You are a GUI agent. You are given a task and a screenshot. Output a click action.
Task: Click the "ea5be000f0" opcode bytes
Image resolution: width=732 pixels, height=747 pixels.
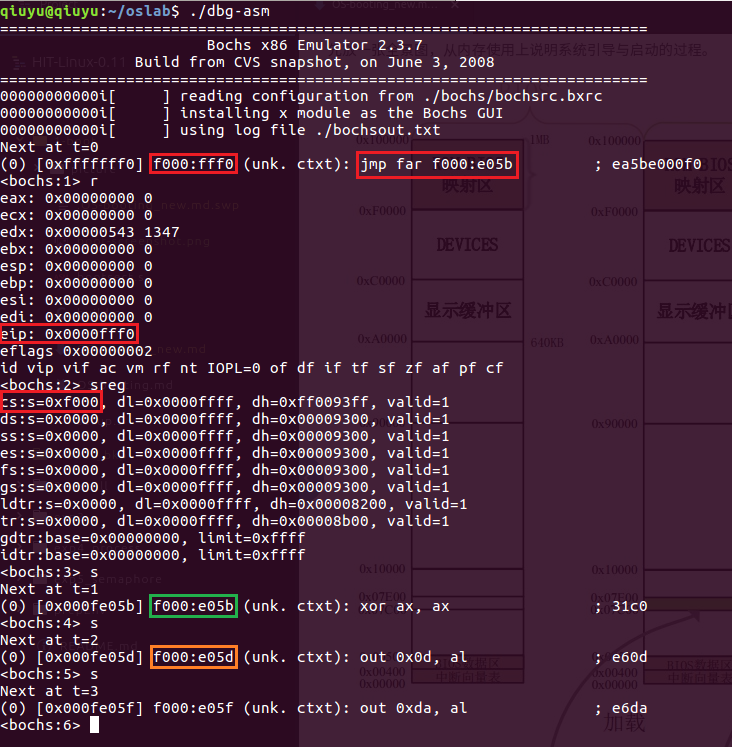[656, 164]
